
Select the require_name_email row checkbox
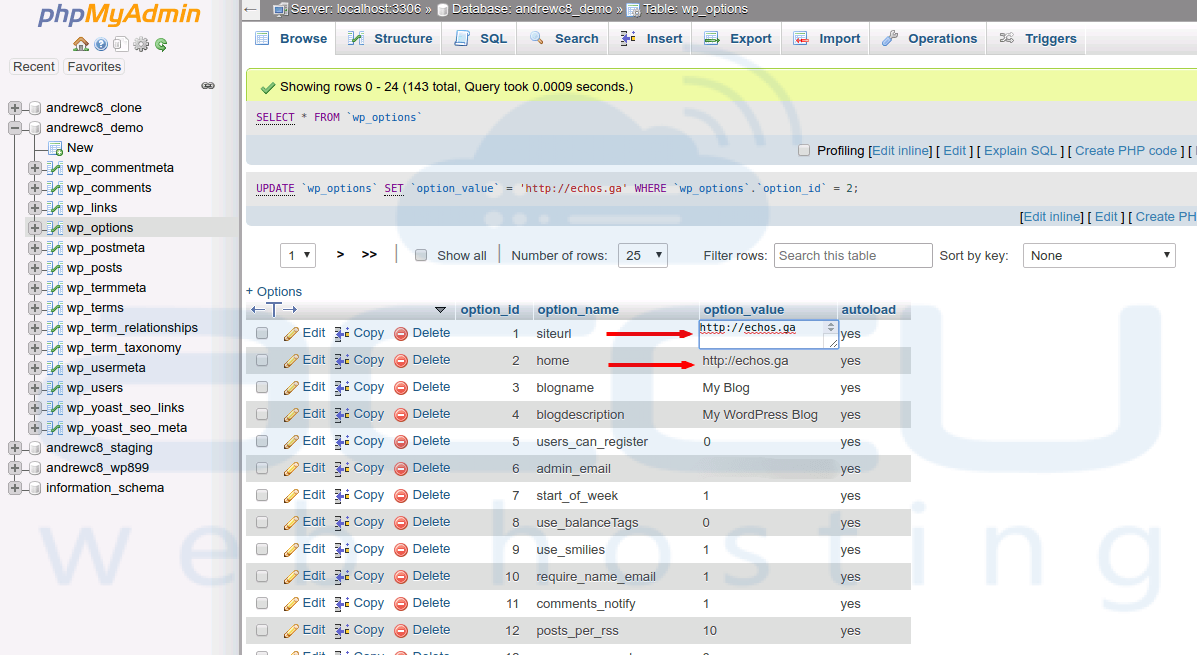pyautogui.click(x=262, y=576)
